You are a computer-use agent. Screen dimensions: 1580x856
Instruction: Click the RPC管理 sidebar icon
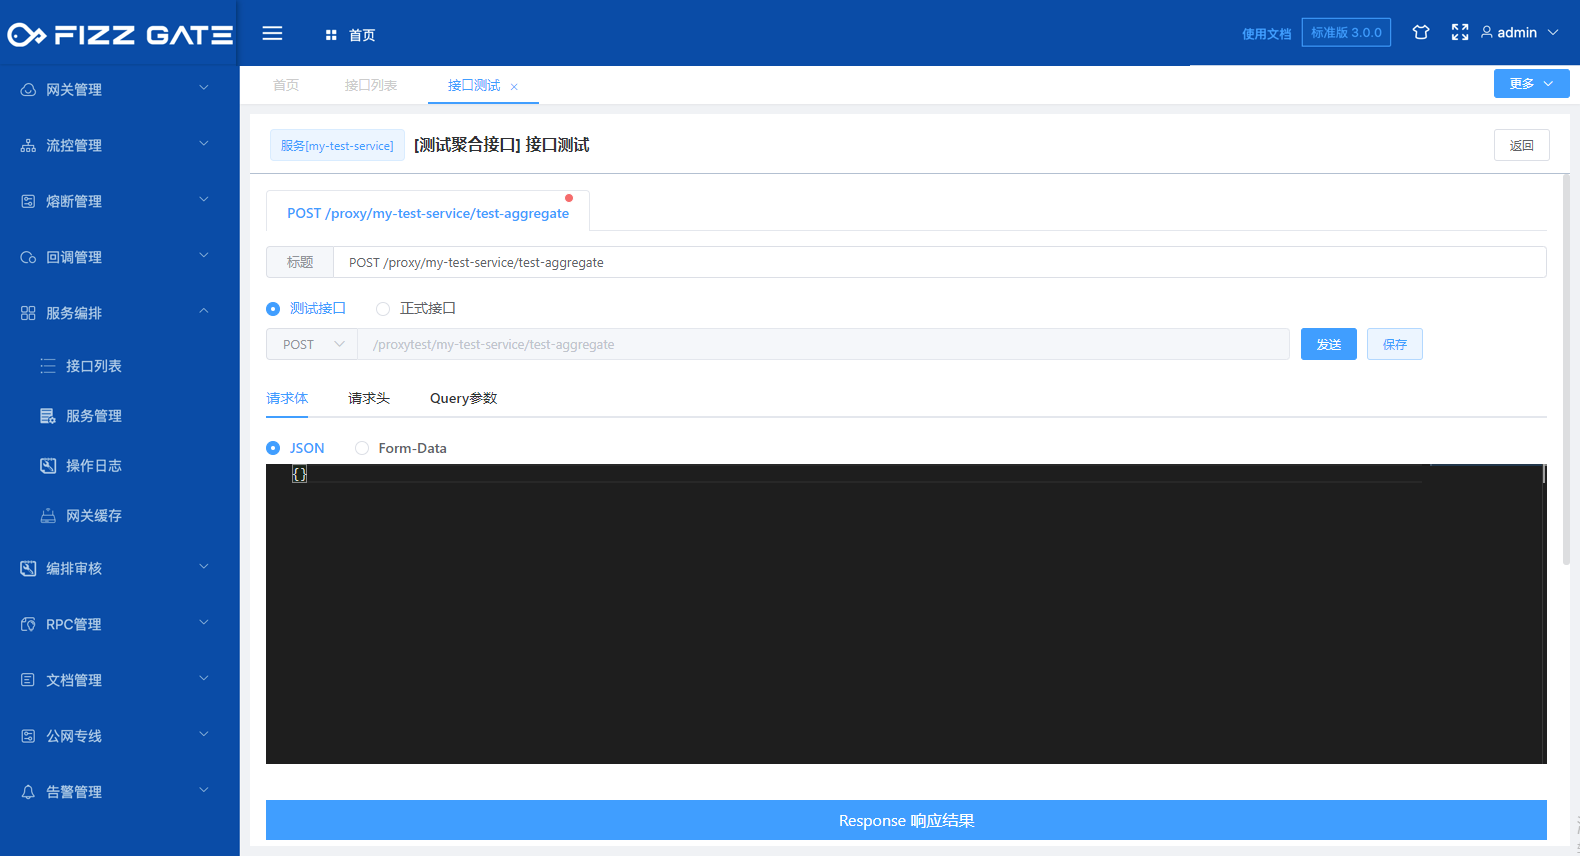28,624
